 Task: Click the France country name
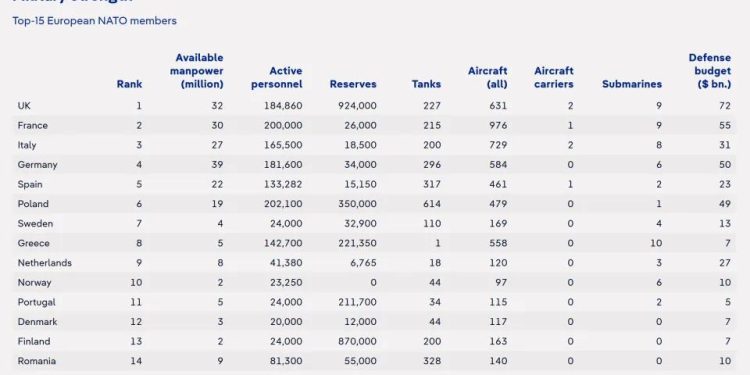click(x=33, y=125)
